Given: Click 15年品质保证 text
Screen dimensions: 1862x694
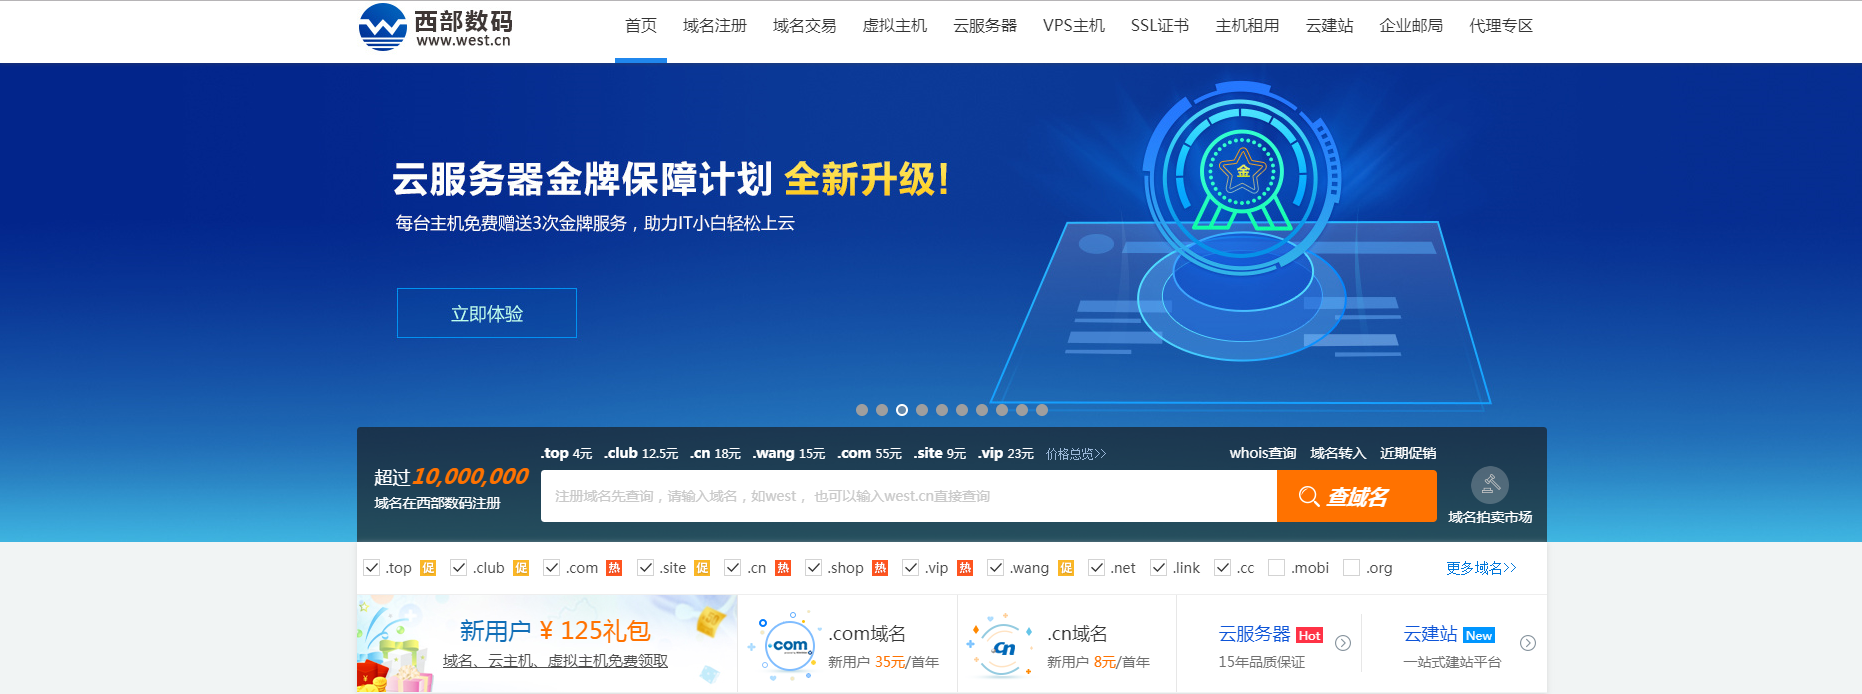Looking at the screenshot, I should (x=1262, y=662).
